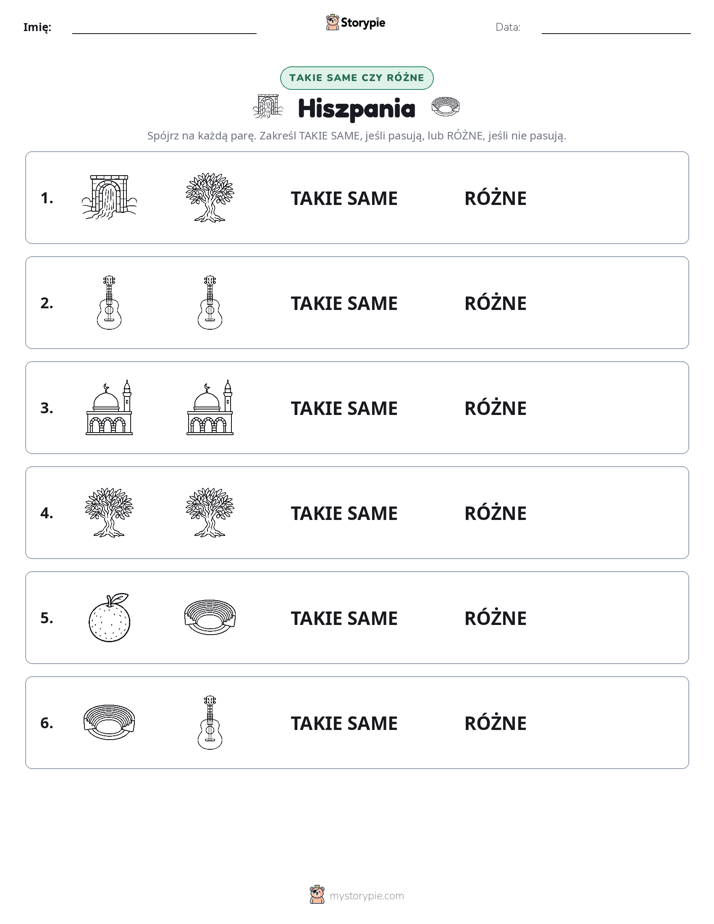The image size is (714, 924).
Task: Click the stone arch waterfall icon in row 1
Action: click(109, 197)
